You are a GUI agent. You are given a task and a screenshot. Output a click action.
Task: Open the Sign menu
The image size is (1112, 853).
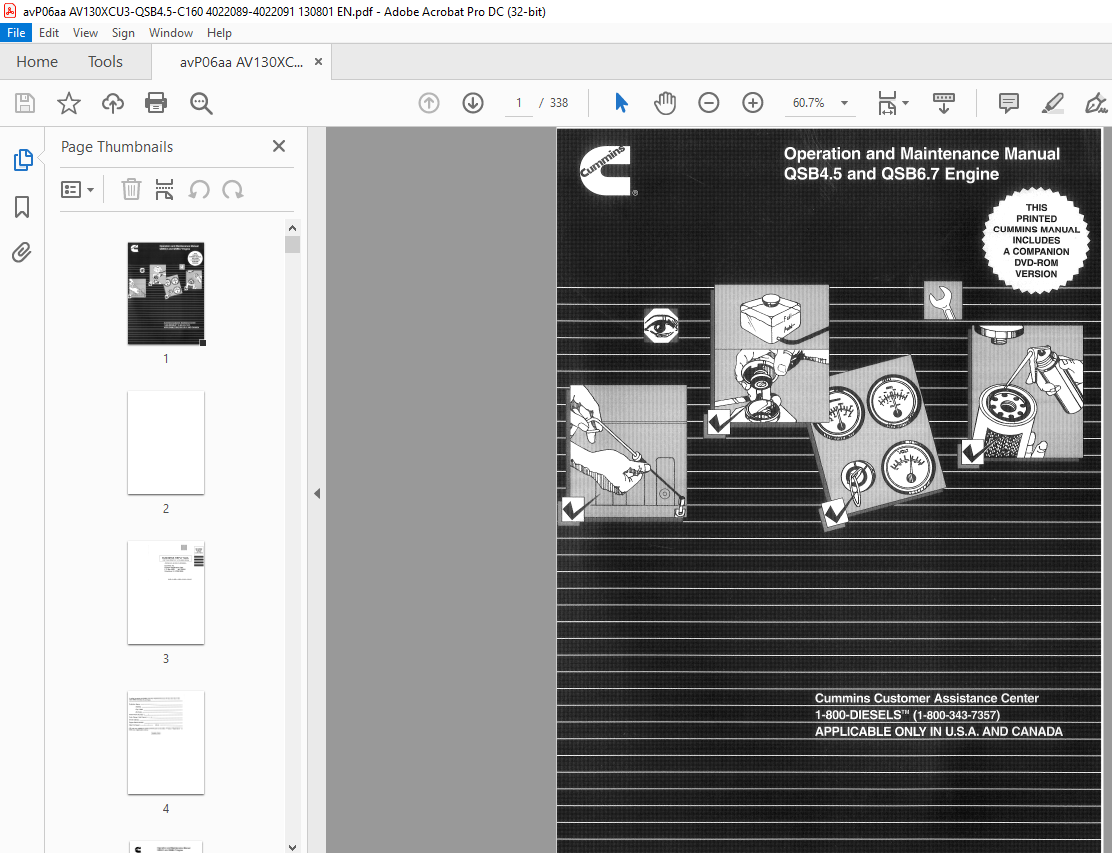(x=123, y=33)
